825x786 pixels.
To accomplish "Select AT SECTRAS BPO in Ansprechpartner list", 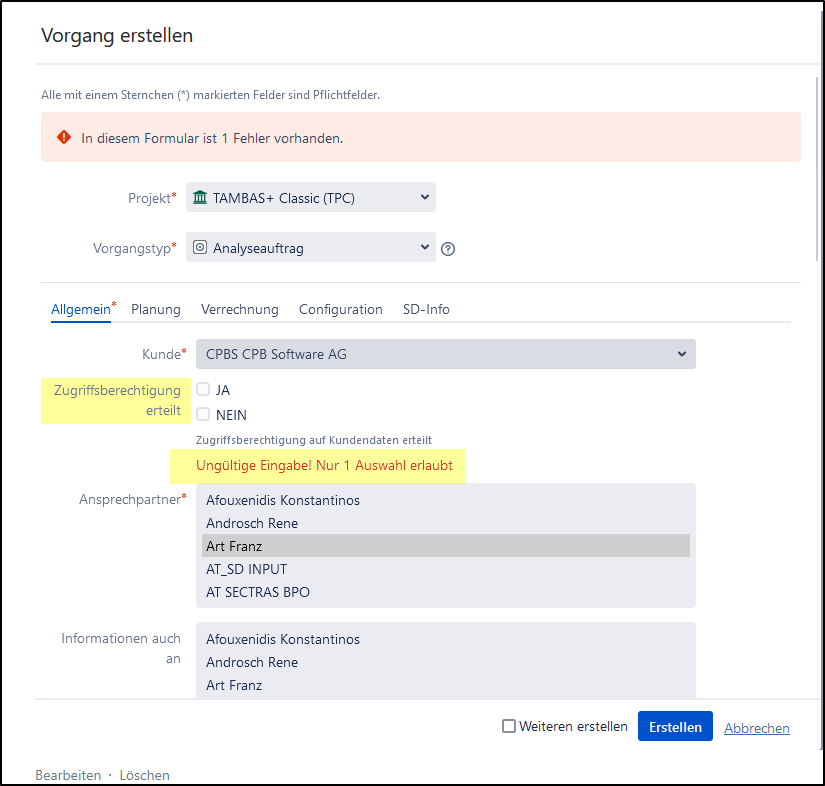I will click(x=446, y=592).
